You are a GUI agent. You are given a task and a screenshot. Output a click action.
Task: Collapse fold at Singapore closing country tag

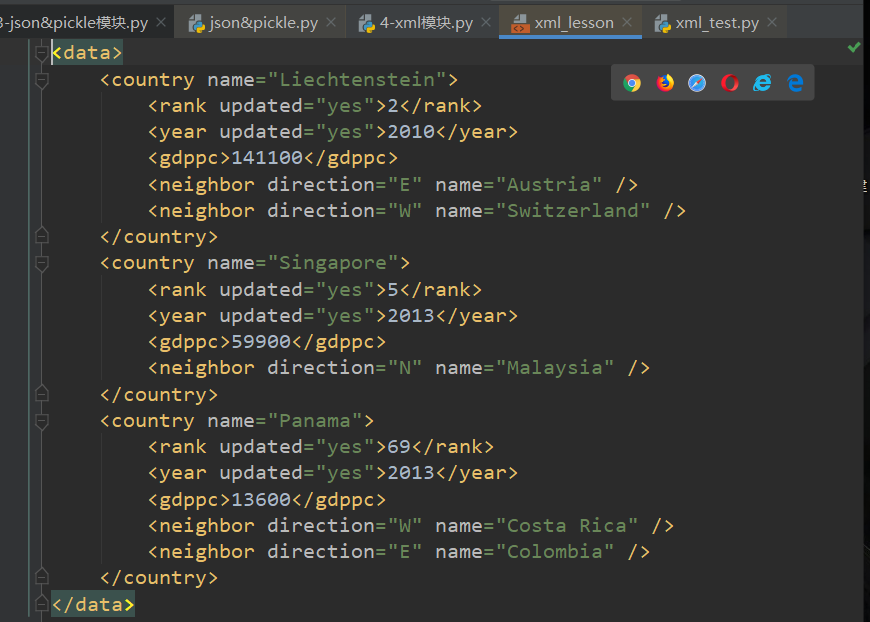tap(42, 394)
